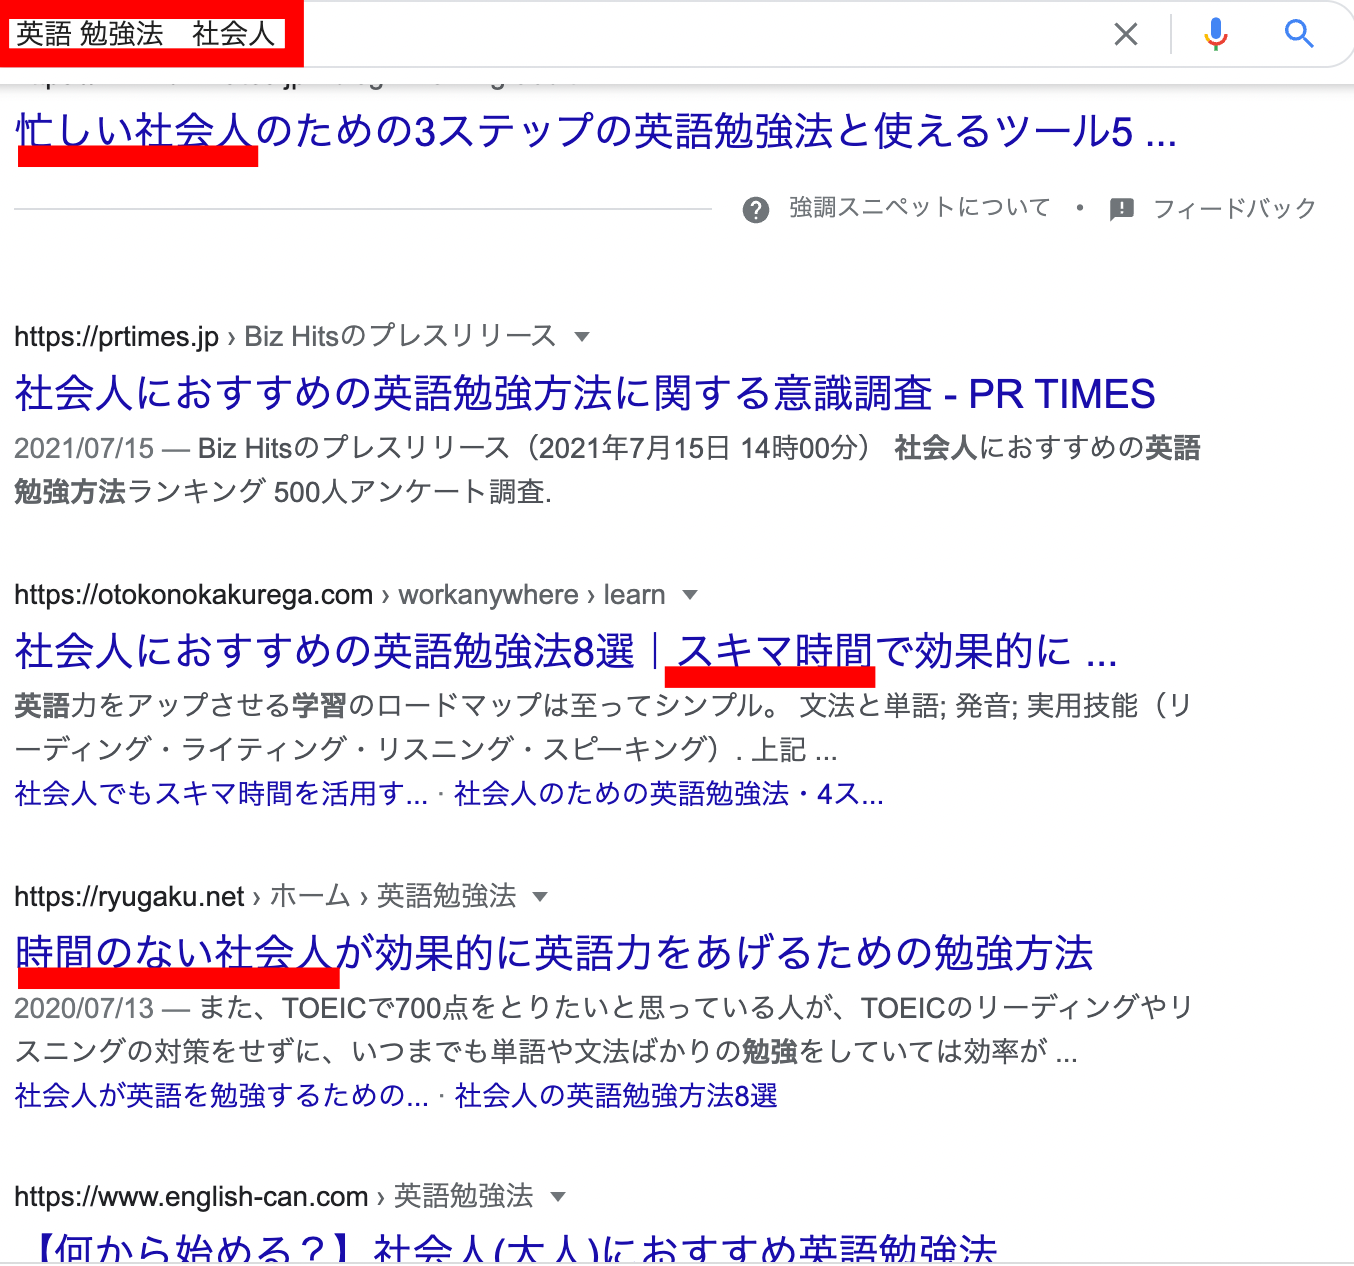
Task: Open sitelink 社会人でもスキマ時間を活用す...
Action: pos(220,794)
